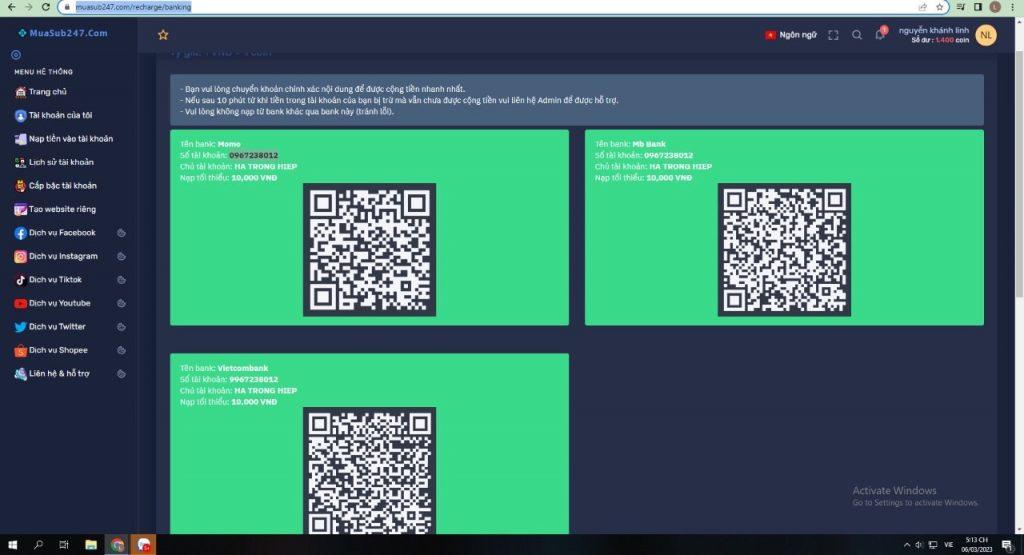Expand the Dịch vụ Shopee submenu arrow
Screen dimensions: 1024x555
pyautogui.click(x=121, y=351)
